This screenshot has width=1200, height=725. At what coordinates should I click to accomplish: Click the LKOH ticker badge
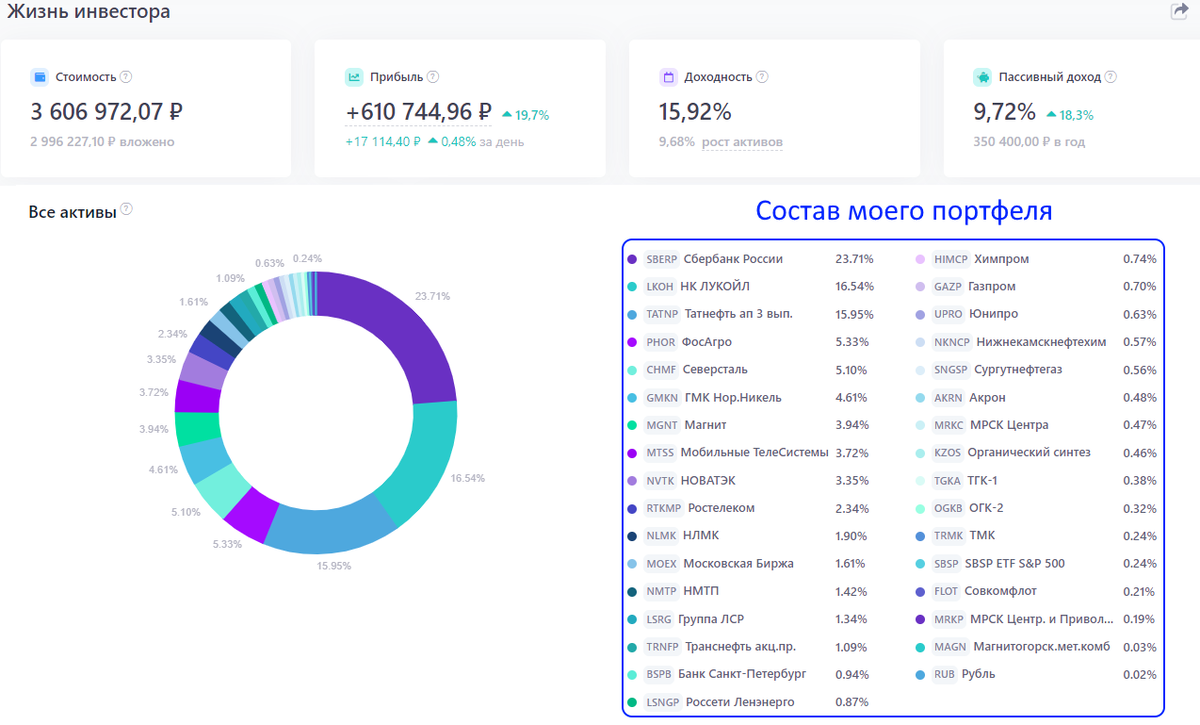pos(660,287)
